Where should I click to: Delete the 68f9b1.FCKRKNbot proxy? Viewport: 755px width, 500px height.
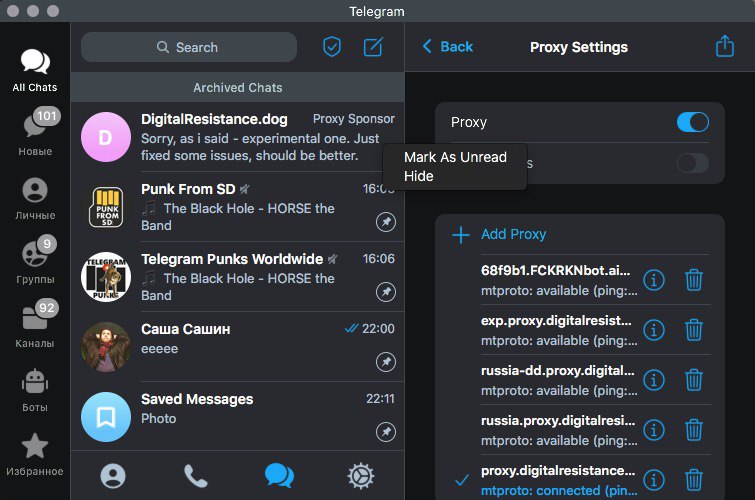694,280
